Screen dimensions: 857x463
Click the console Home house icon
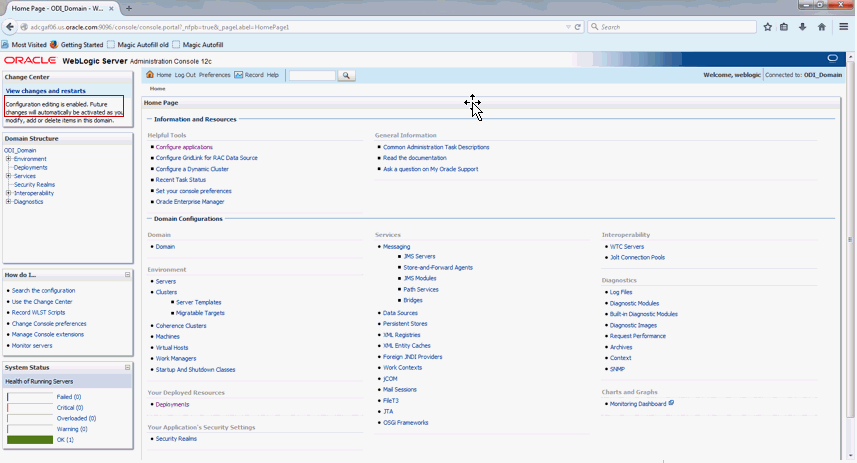[150, 75]
